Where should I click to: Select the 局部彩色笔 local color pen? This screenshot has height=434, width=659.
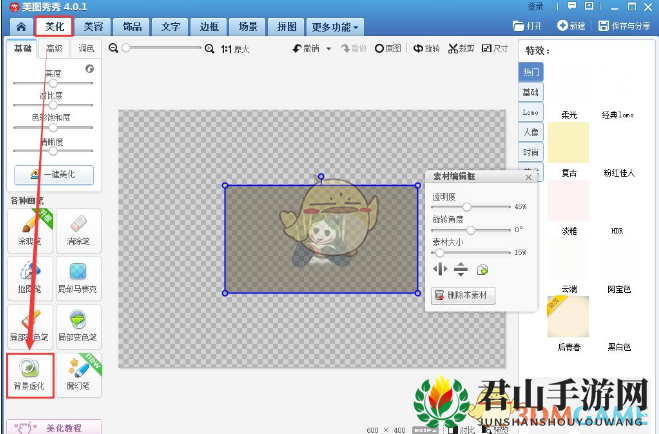click(x=30, y=327)
